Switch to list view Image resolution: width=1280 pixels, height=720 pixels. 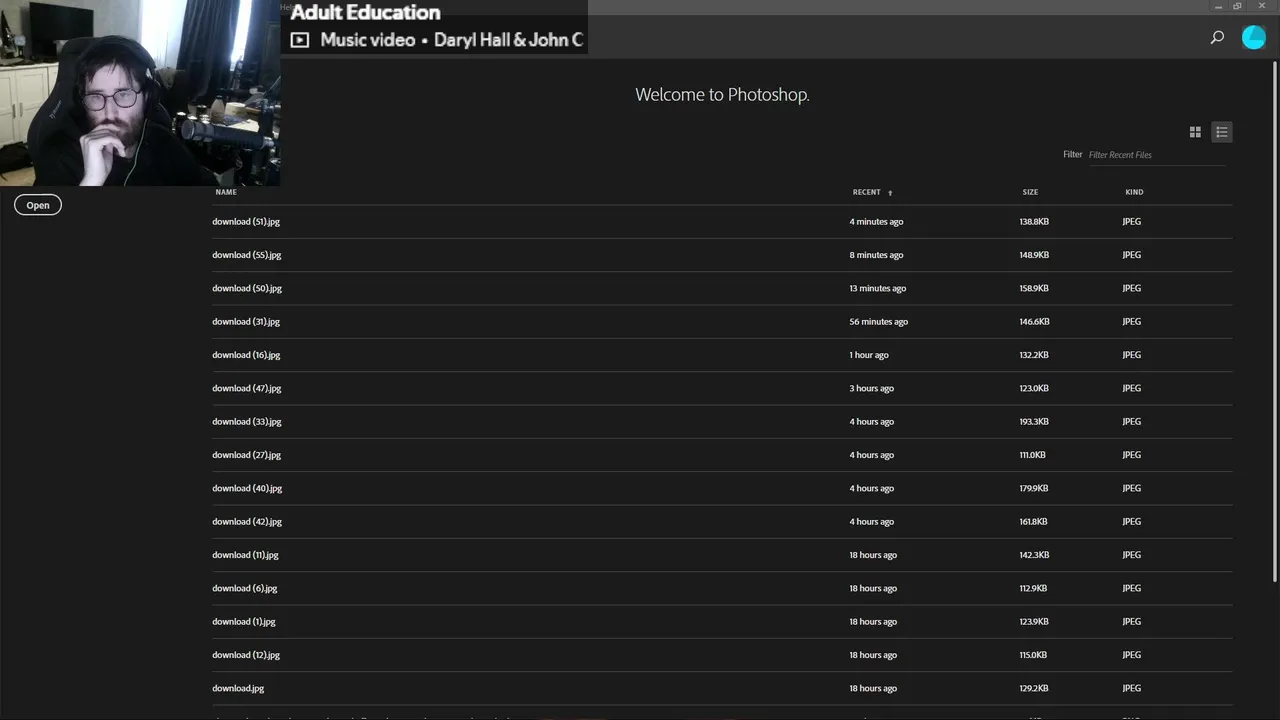[x=1221, y=132]
